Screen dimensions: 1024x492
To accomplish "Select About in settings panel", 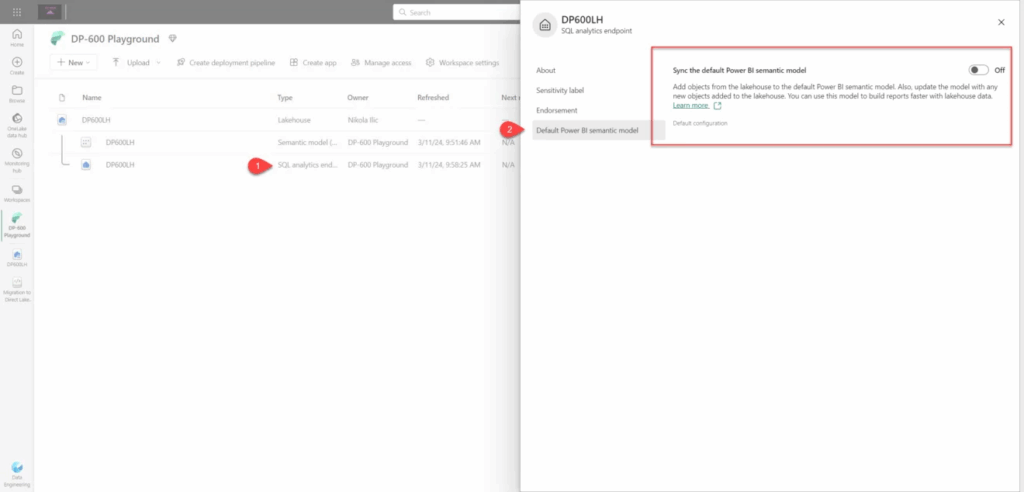I will point(546,70).
